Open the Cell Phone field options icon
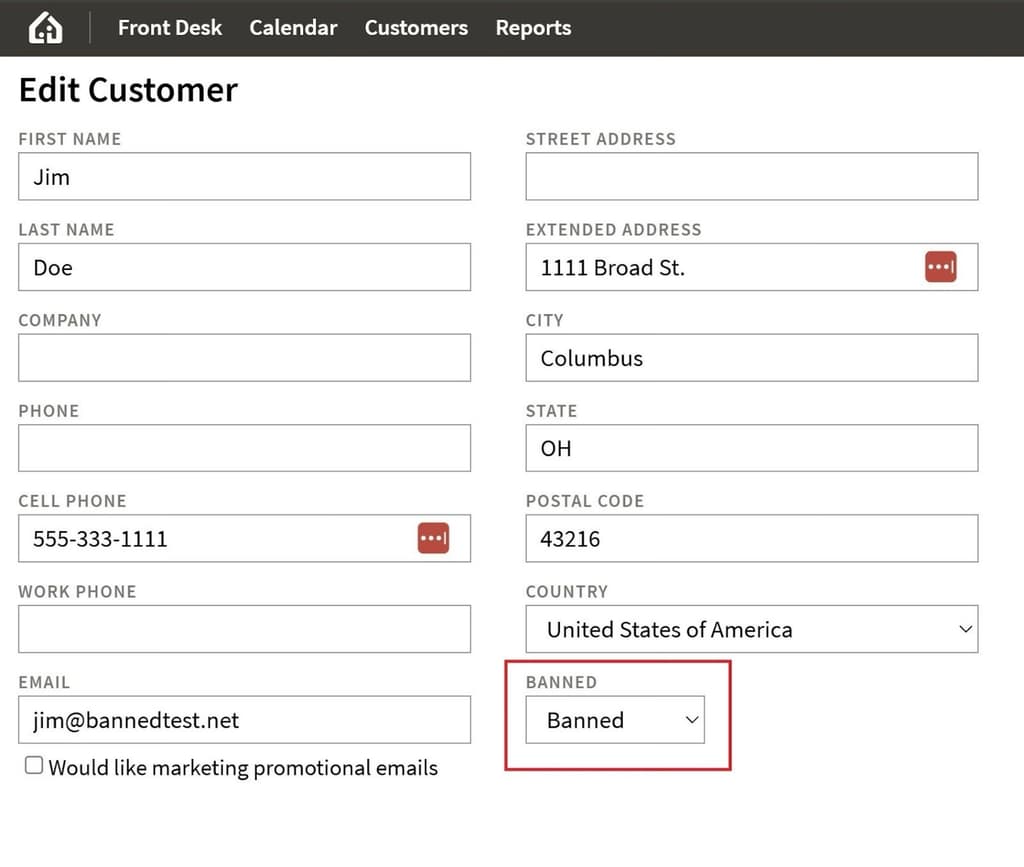Image resolution: width=1024 pixels, height=867 pixels. click(x=433, y=538)
